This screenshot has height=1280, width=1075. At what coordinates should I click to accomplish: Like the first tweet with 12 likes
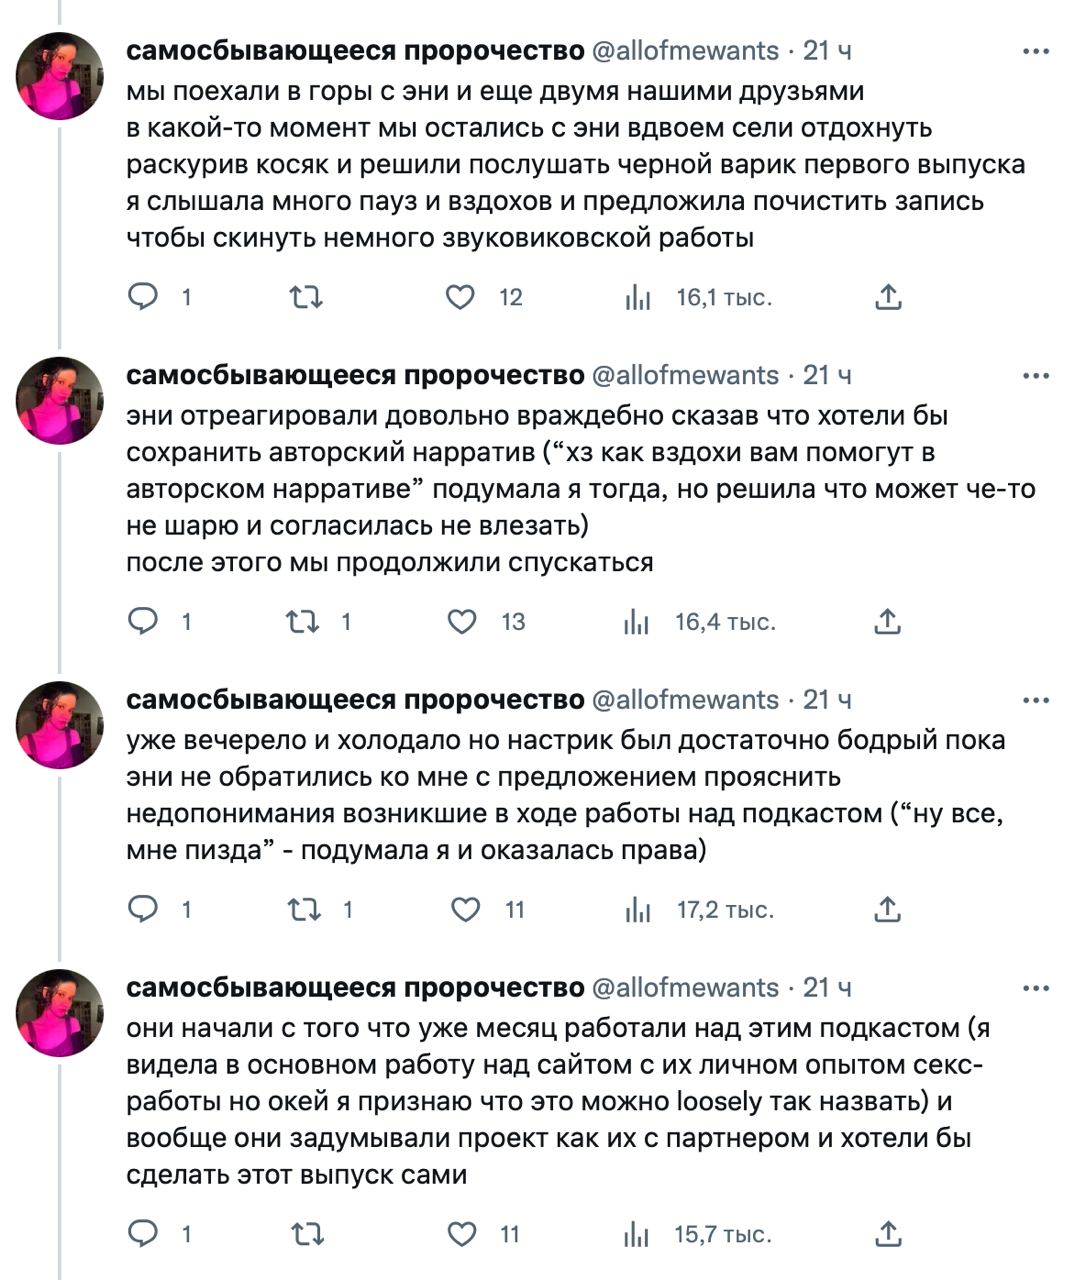460,297
